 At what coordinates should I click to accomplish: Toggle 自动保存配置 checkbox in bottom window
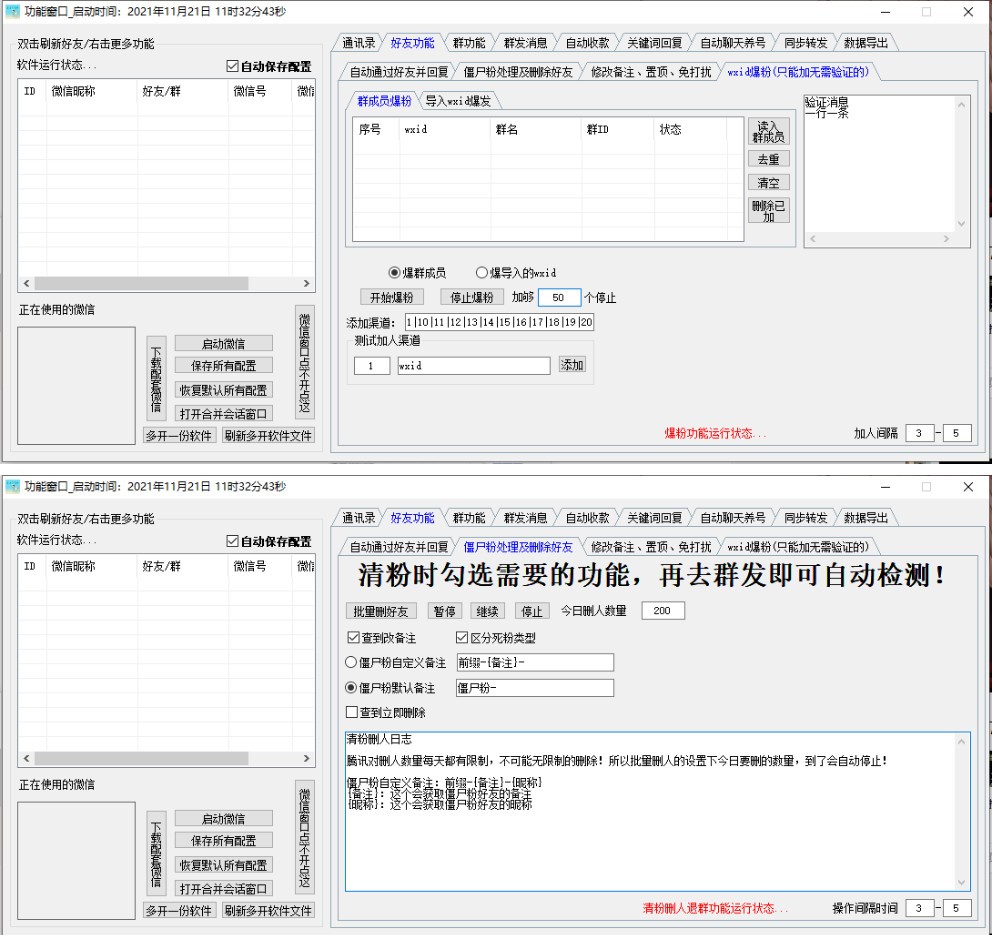pos(232,542)
